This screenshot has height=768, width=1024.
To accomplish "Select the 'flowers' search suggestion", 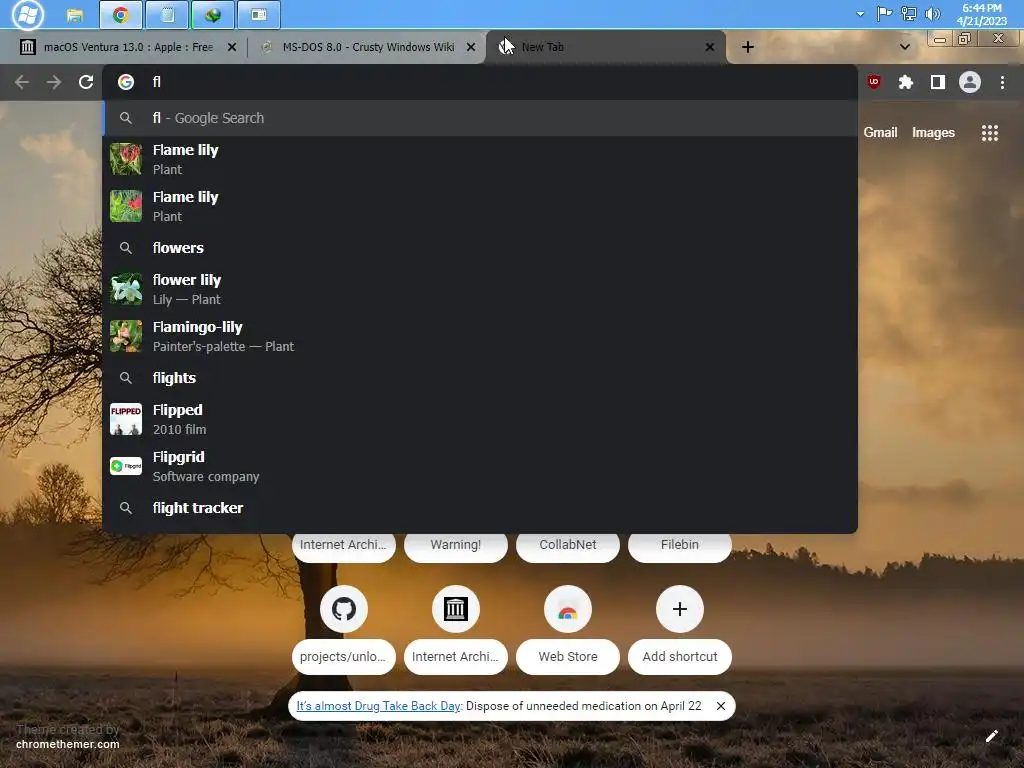I will click(480, 248).
